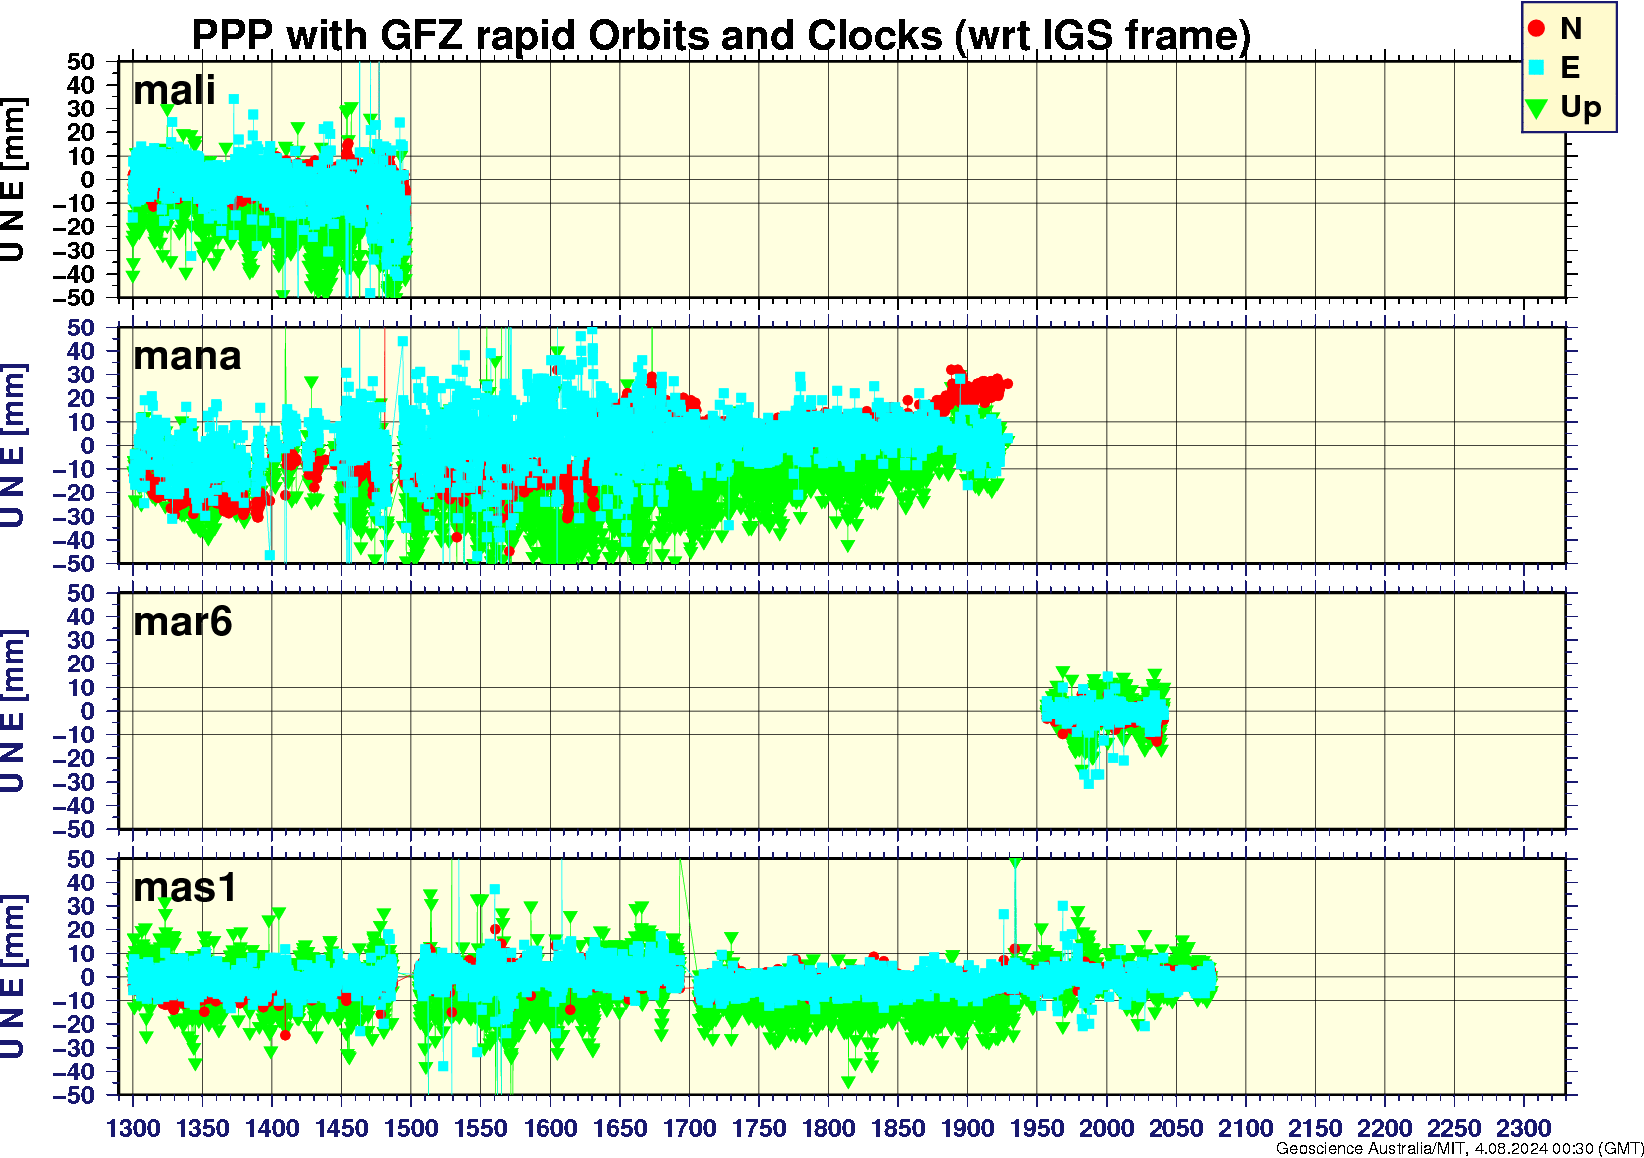Click the x-axis label 1500

click(x=411, y=1128)
